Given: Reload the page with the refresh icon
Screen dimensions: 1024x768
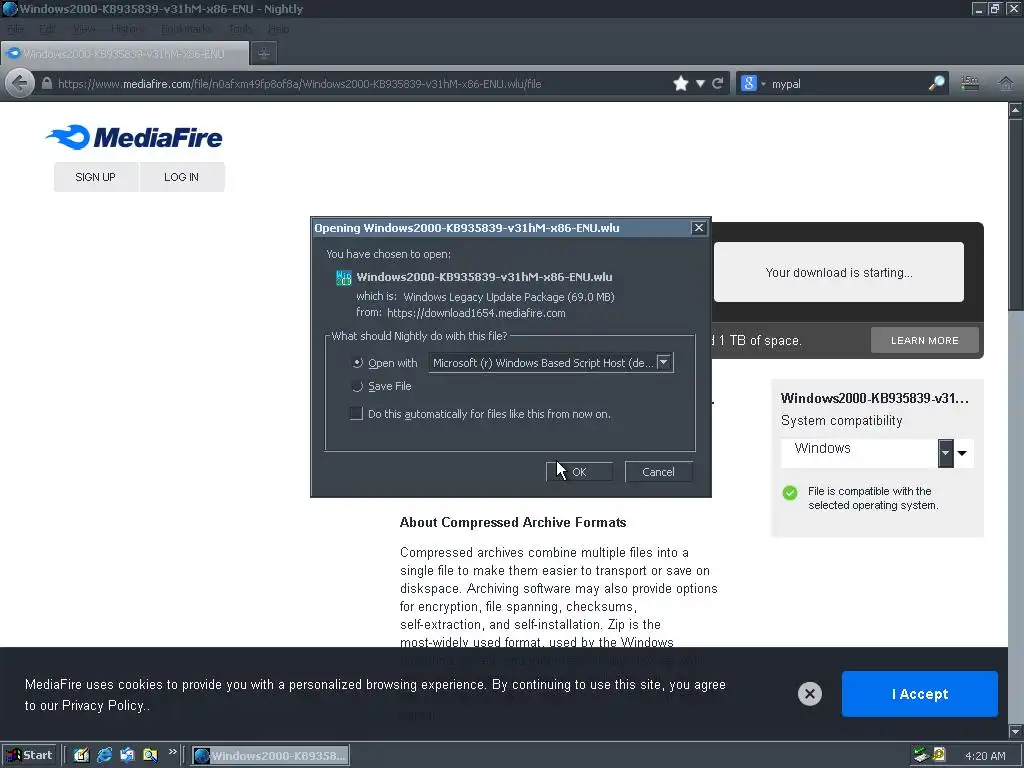Looking at the screenshot, I should pyautogui.click(x=717, y=84).
